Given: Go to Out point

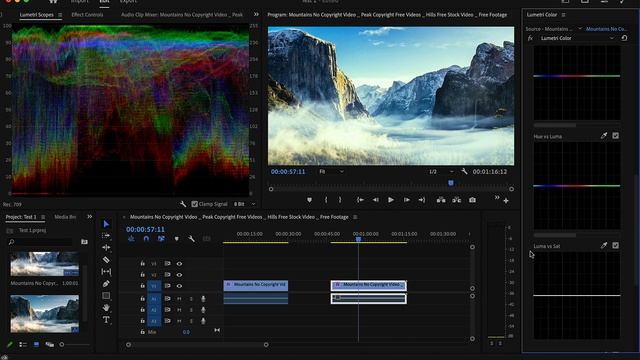Looking at the screenshot, I should pos(422,200).
